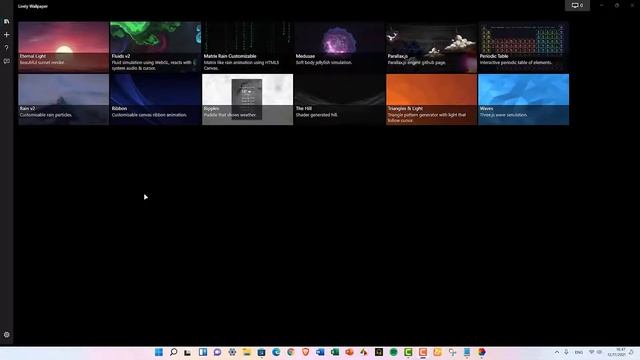Viewport: 640px width, 360px height.
Task: Open PowerPoint from taskbar
Action: tap(349, 352)
